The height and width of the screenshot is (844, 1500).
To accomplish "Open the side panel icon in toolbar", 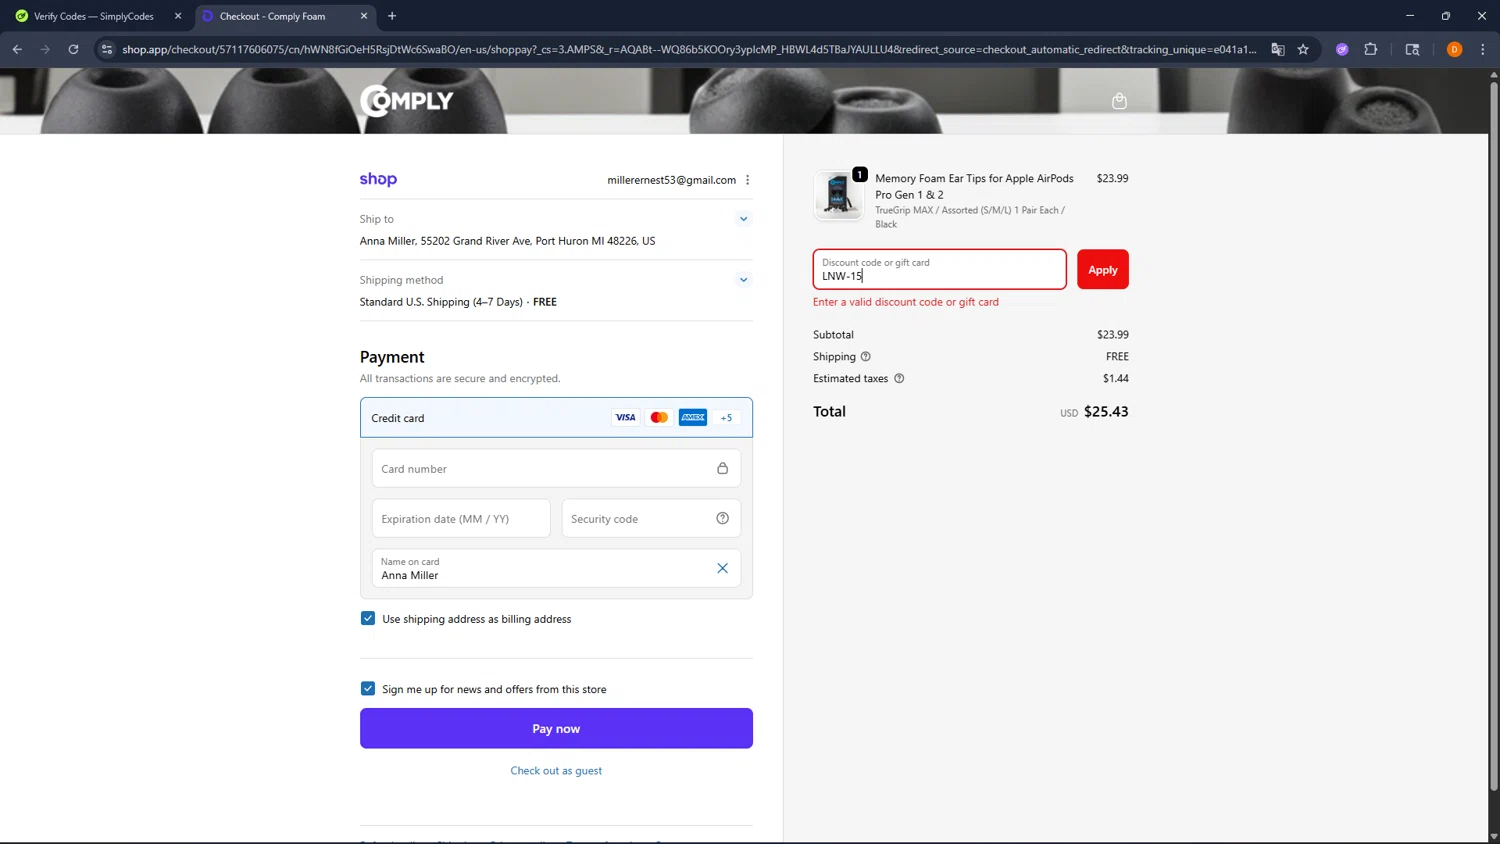I will pos(1412,49).
